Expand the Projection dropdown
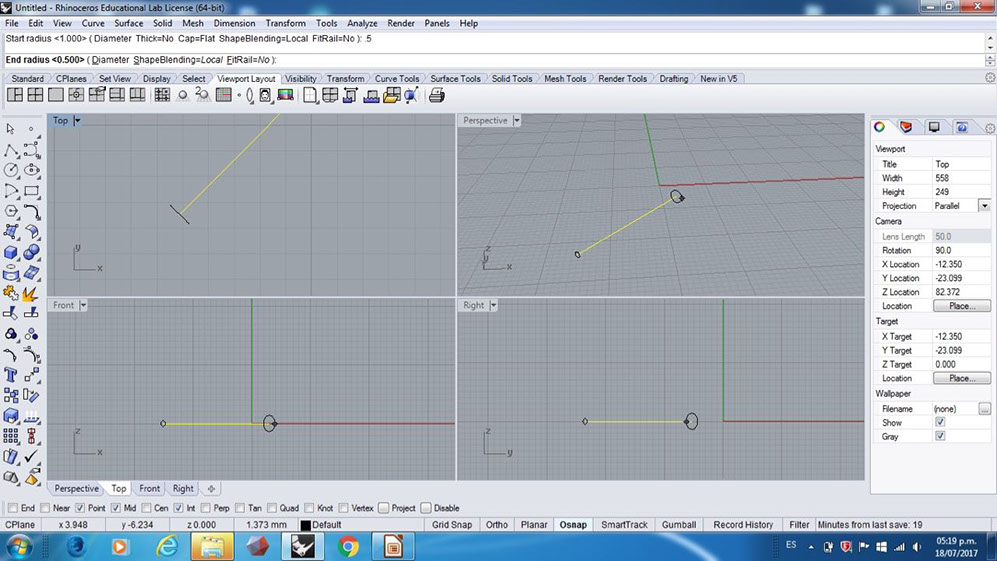Screen dimensions: 997x561 984,206
